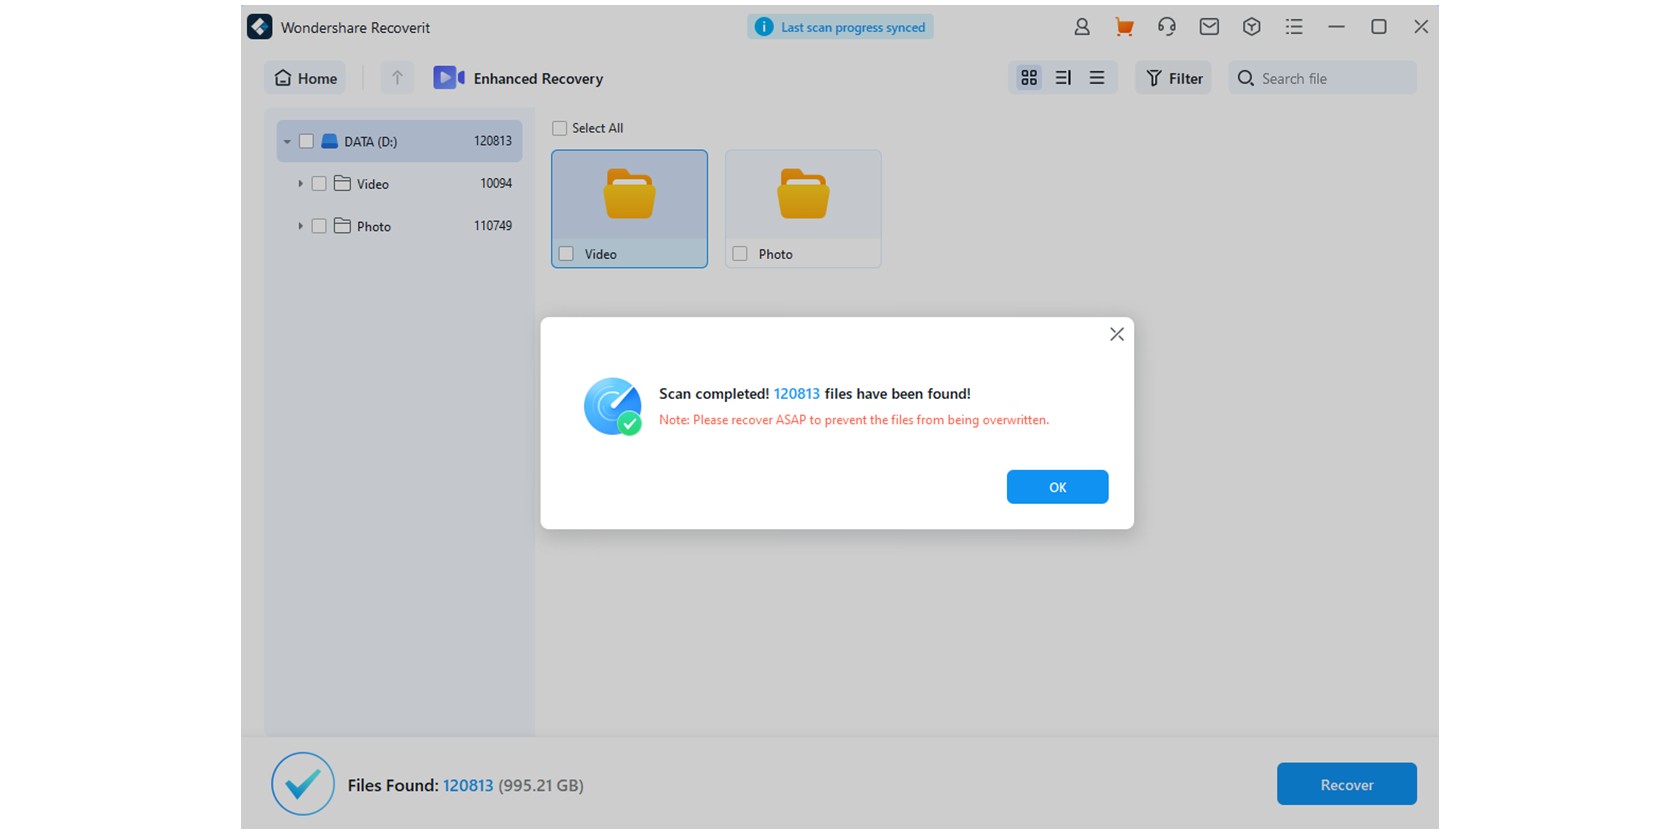Click the Enhanced Recovery video icon
Screen dimensions: 1680x840
(448, 78)
